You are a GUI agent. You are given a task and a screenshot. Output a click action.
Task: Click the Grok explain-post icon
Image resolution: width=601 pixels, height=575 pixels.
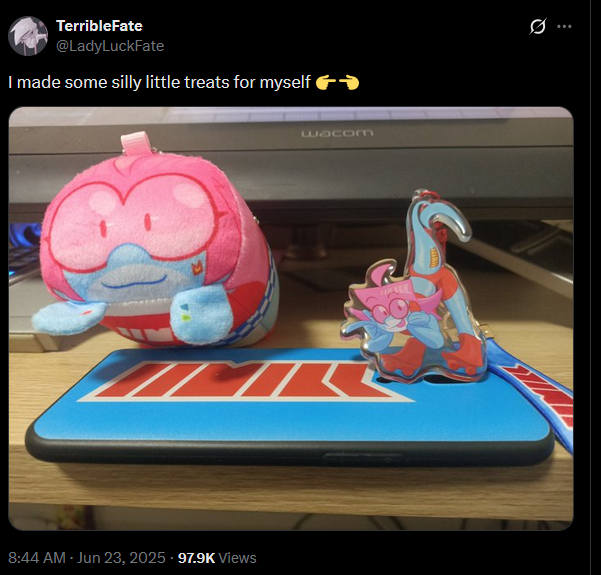(x=537, y=26)
